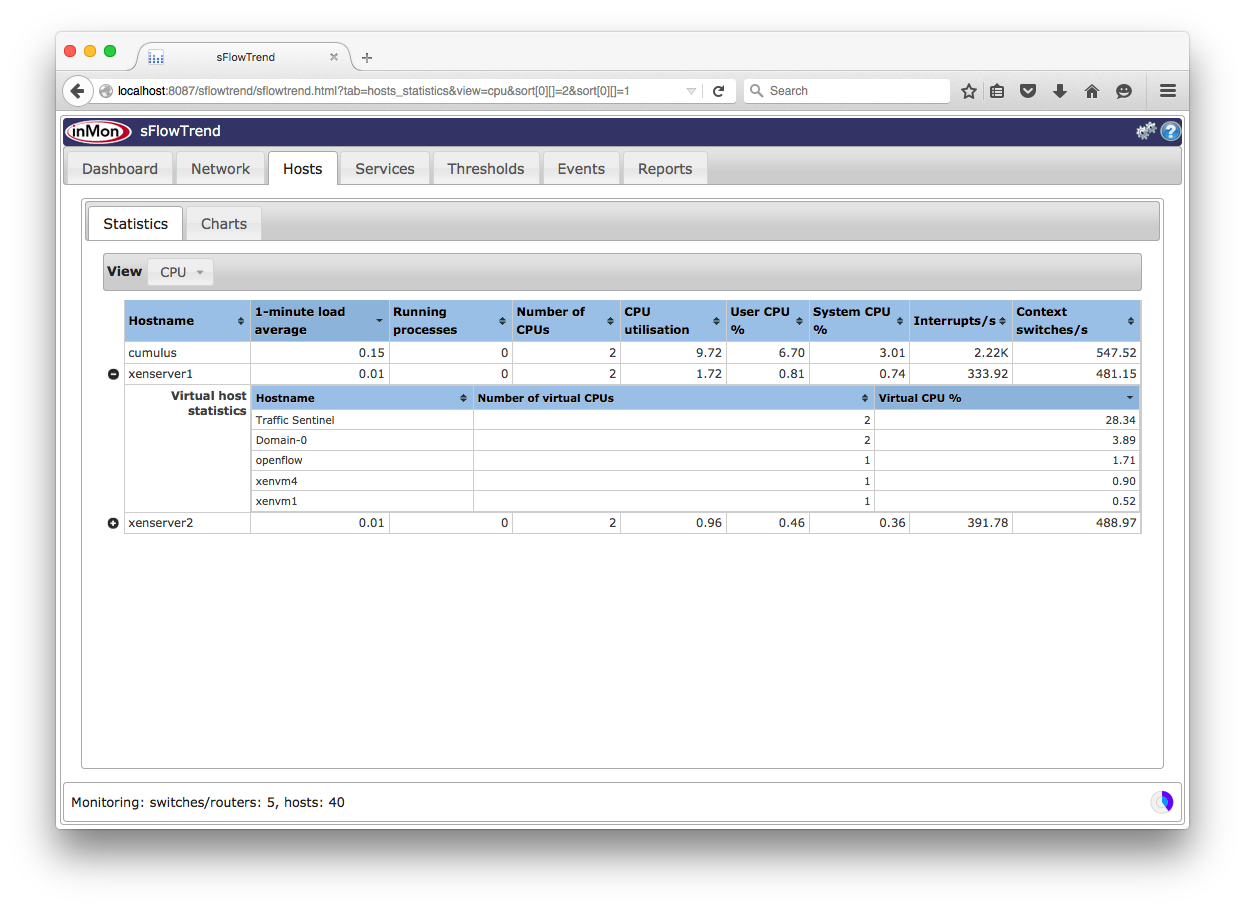Image resolution: width=1245 pixels, height=909 pixels.
Task: Click the search magnifier icon
Action: tap(757, 91)
